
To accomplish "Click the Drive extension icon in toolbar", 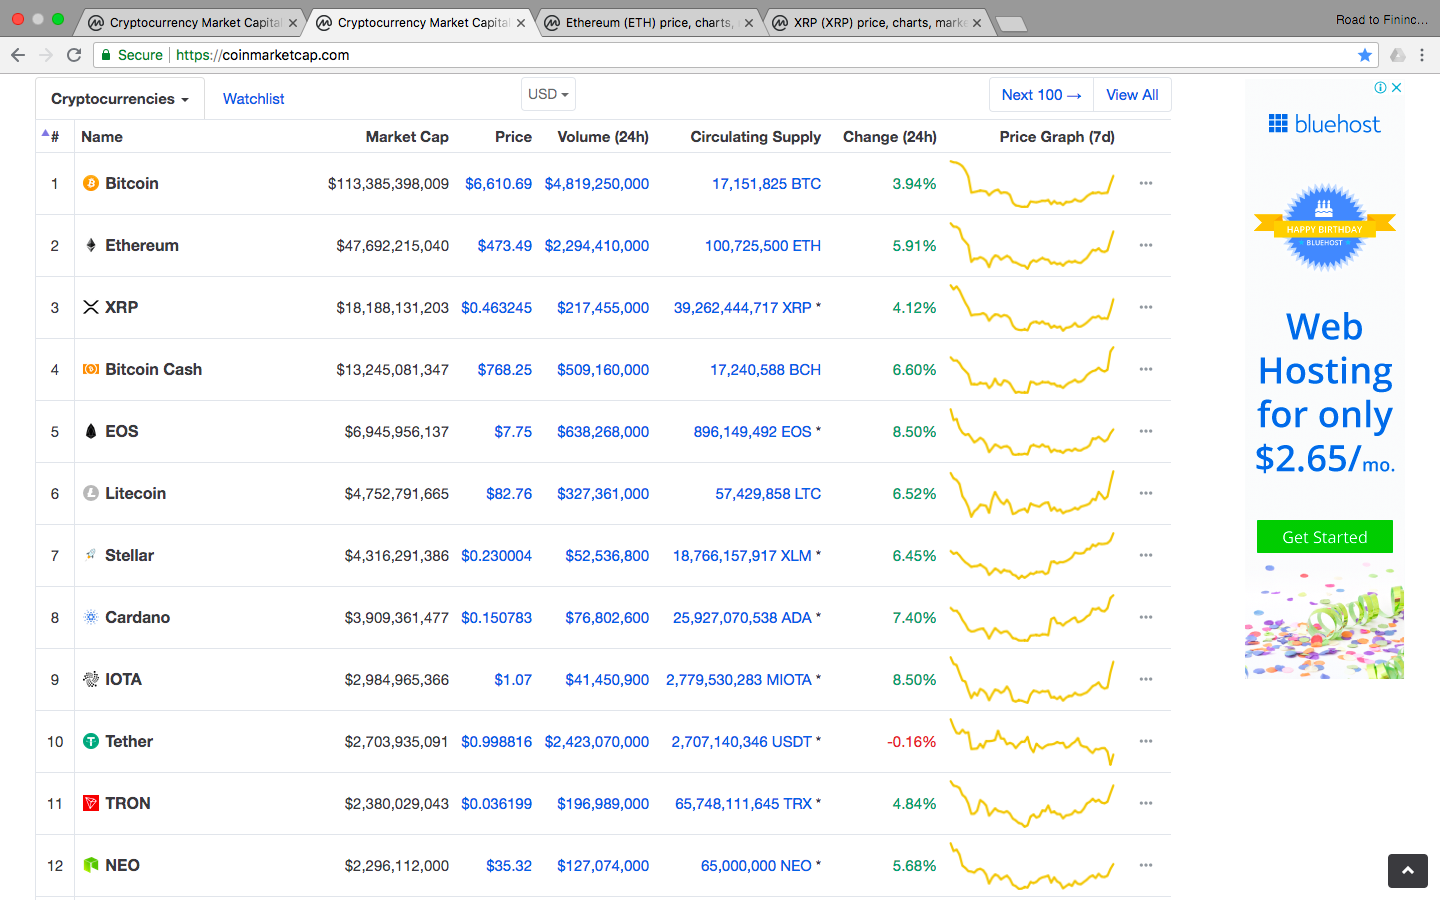I will [x=1397, y=55].
